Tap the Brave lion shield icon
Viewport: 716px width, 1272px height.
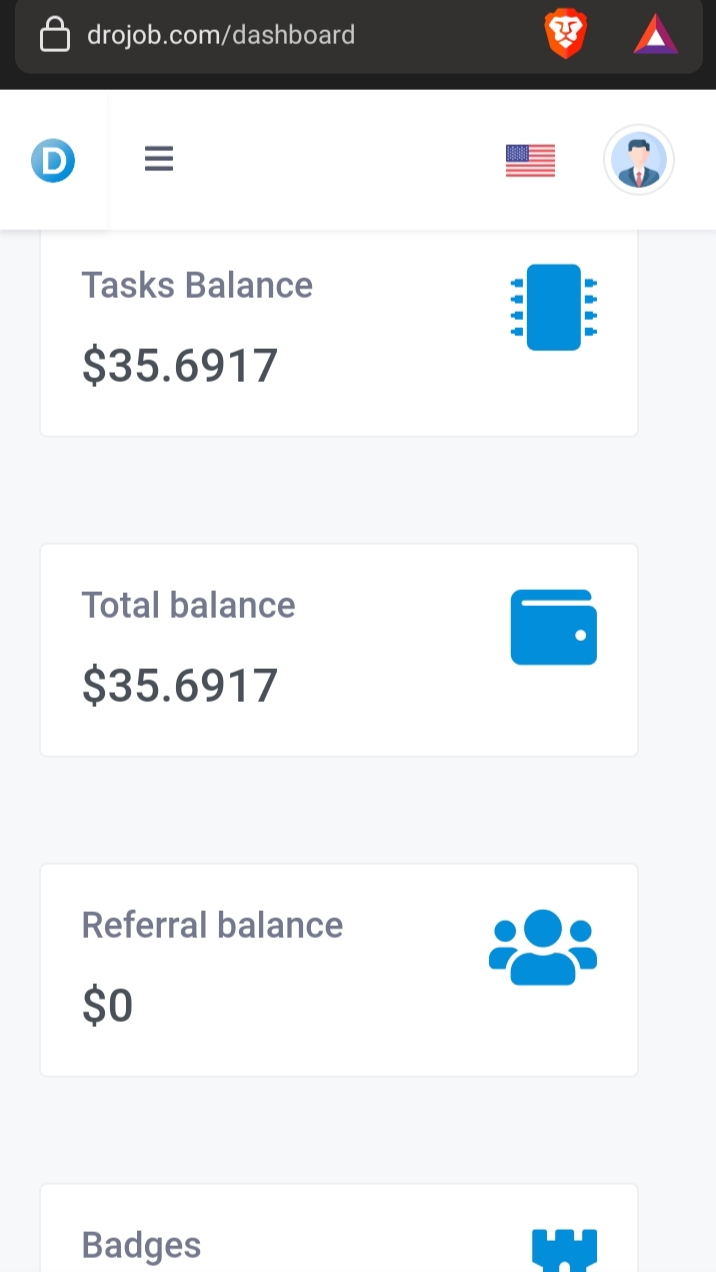(x=565, y=35)
